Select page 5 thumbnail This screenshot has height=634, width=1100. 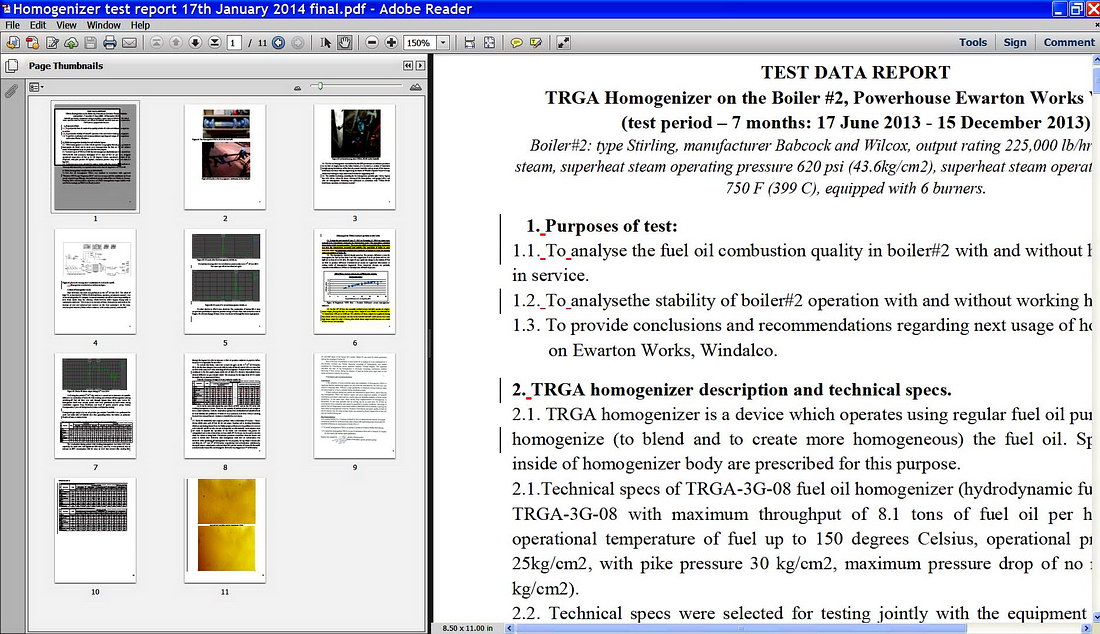pos(225,281)
